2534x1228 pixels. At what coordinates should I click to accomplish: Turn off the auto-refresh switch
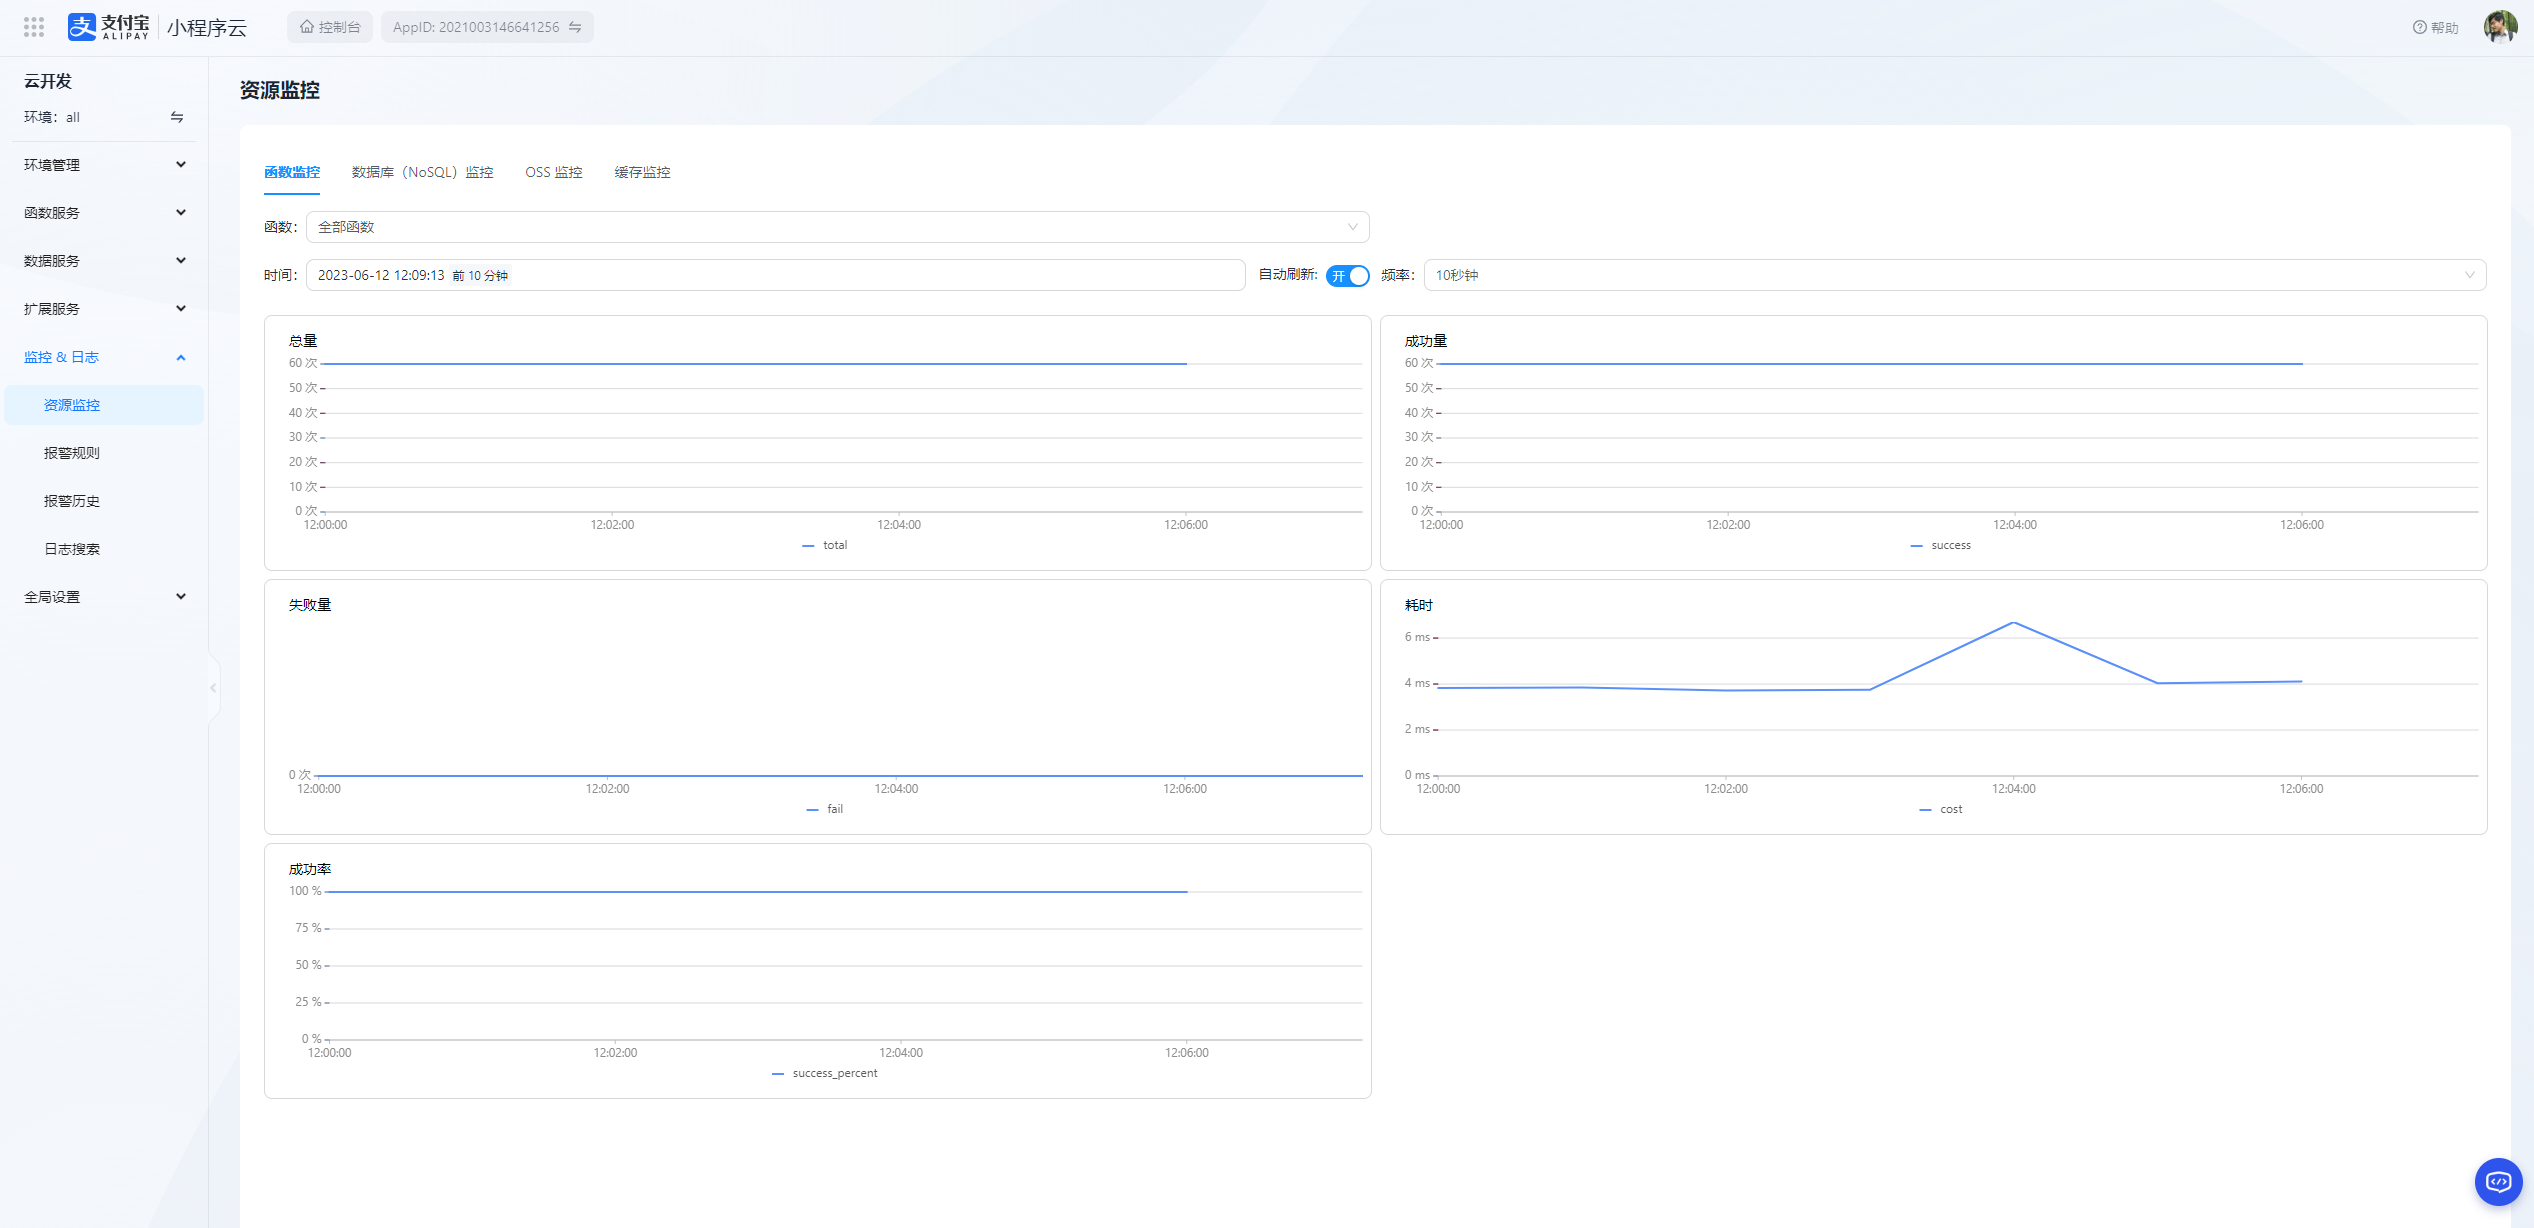pyautogui.click(x=1347, y=275)
